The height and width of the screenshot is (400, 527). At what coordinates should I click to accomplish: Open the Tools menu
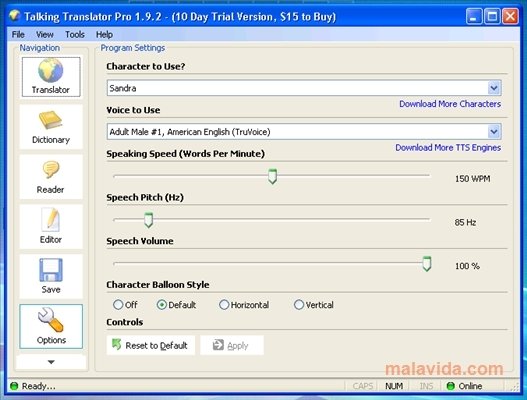pos(75,34)
